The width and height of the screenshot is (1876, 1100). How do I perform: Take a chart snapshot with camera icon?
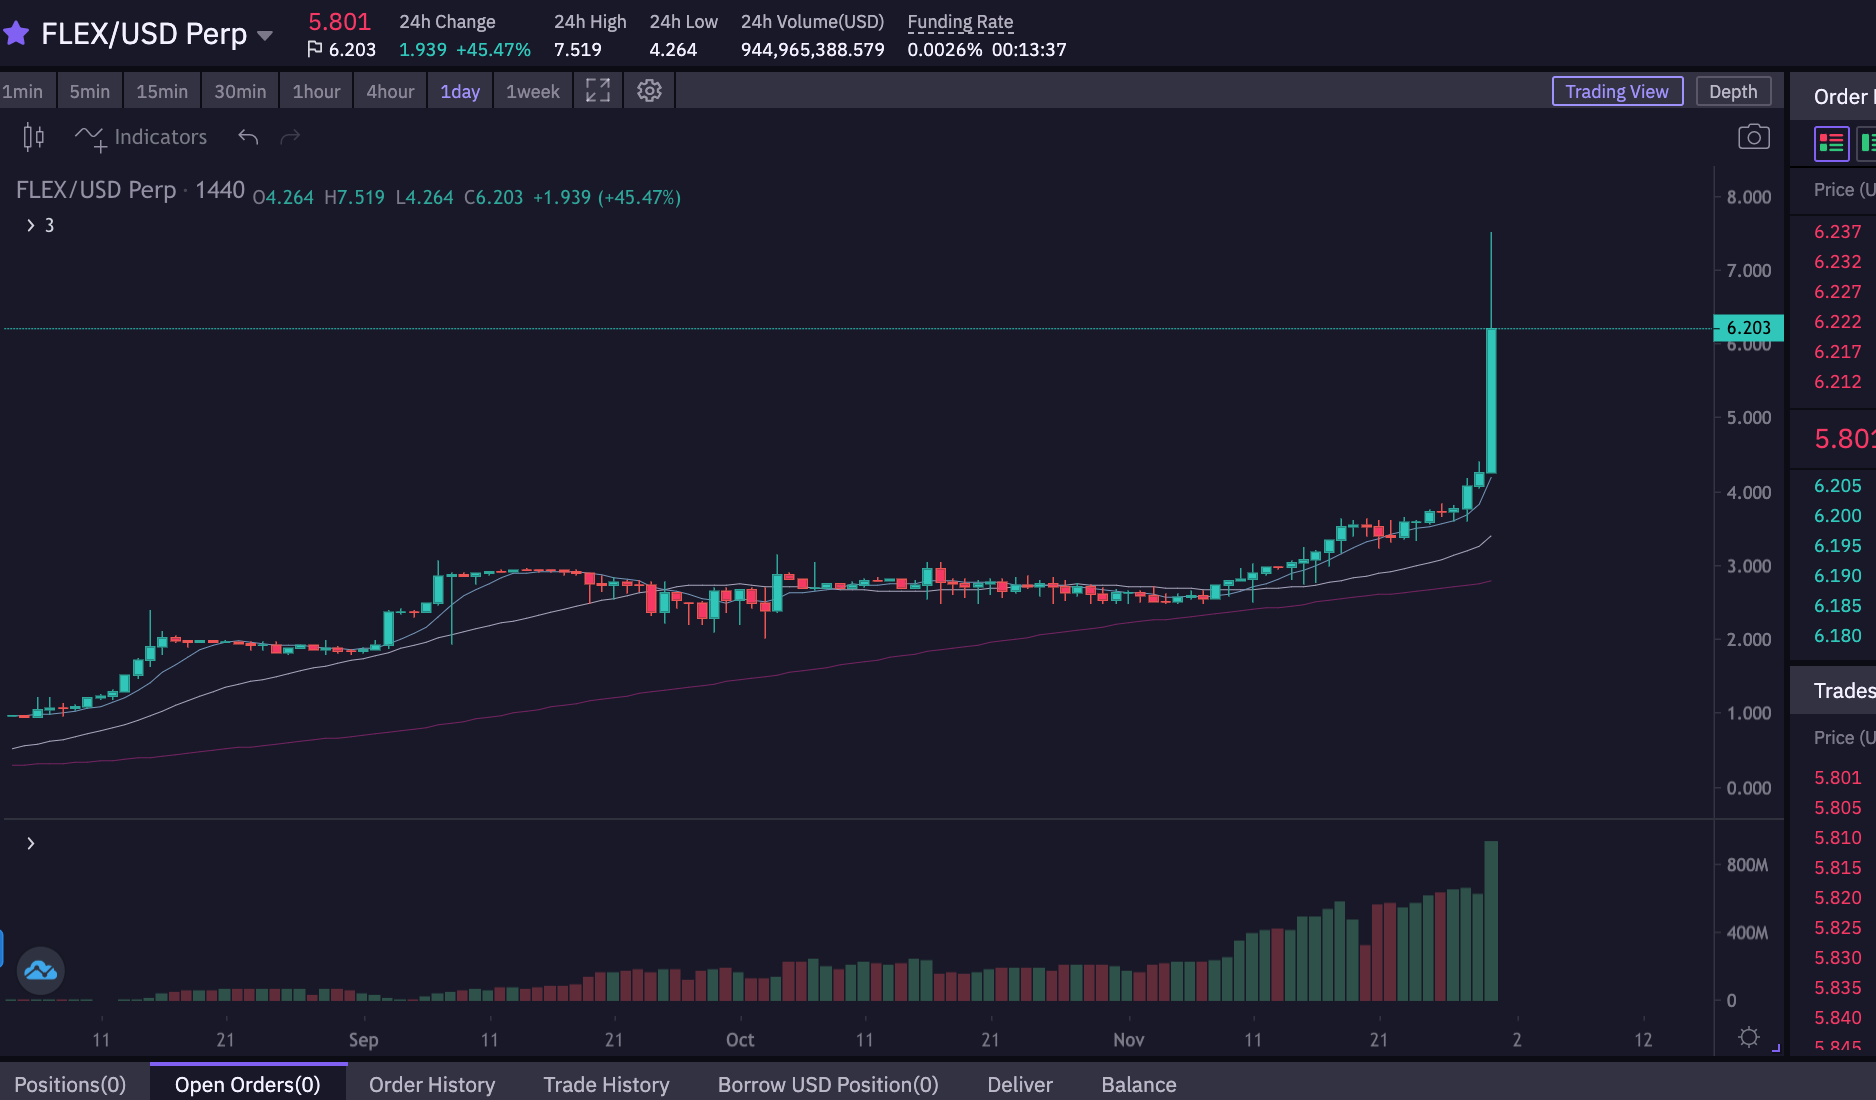[1753, 137]
